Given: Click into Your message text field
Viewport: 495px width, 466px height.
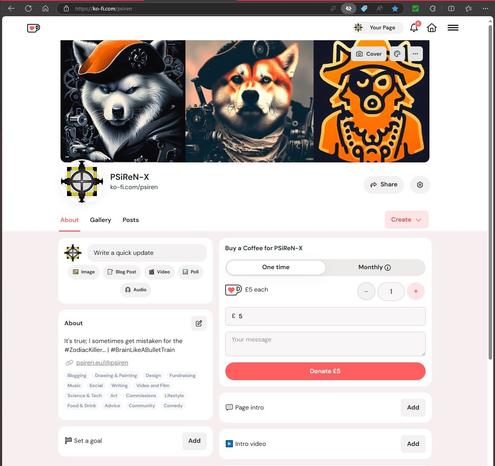Looking at the screenshot, I should pos(325,344).
